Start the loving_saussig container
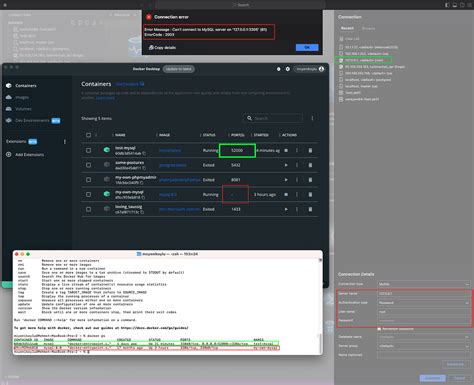 (x=286, y=209)
